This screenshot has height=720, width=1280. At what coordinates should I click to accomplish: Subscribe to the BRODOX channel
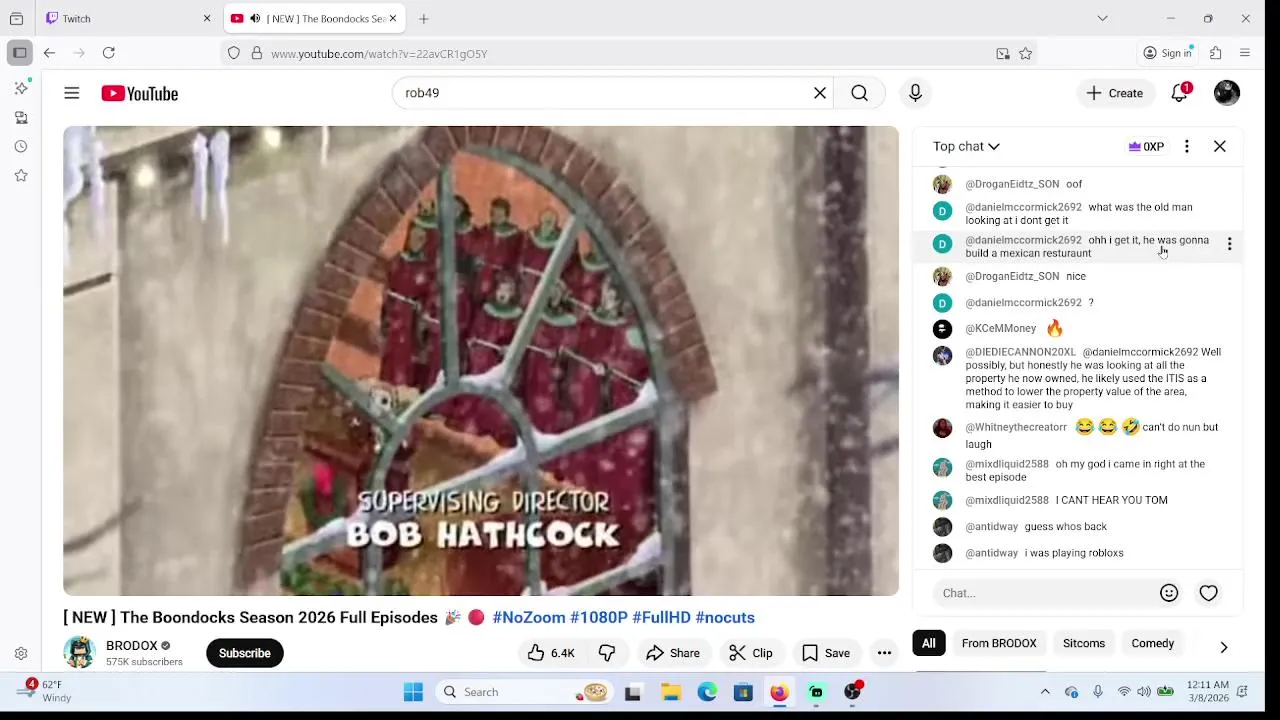point(244,653)
